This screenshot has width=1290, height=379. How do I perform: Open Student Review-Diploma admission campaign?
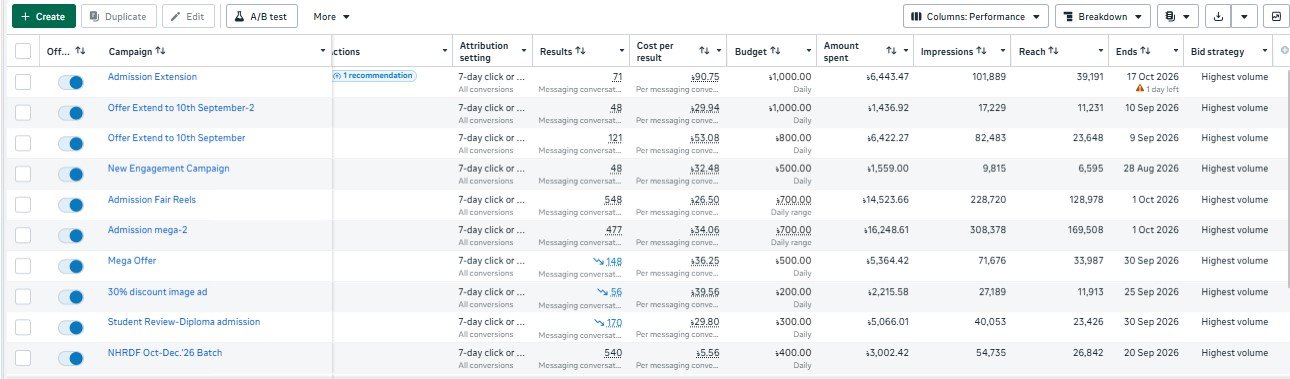(184, 322)
